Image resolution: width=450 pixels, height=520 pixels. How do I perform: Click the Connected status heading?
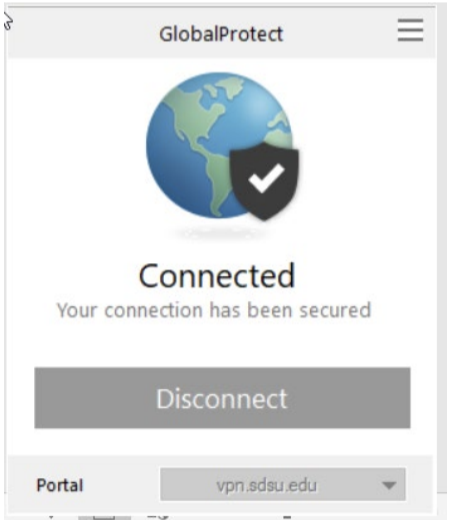[x=217, y=275]
